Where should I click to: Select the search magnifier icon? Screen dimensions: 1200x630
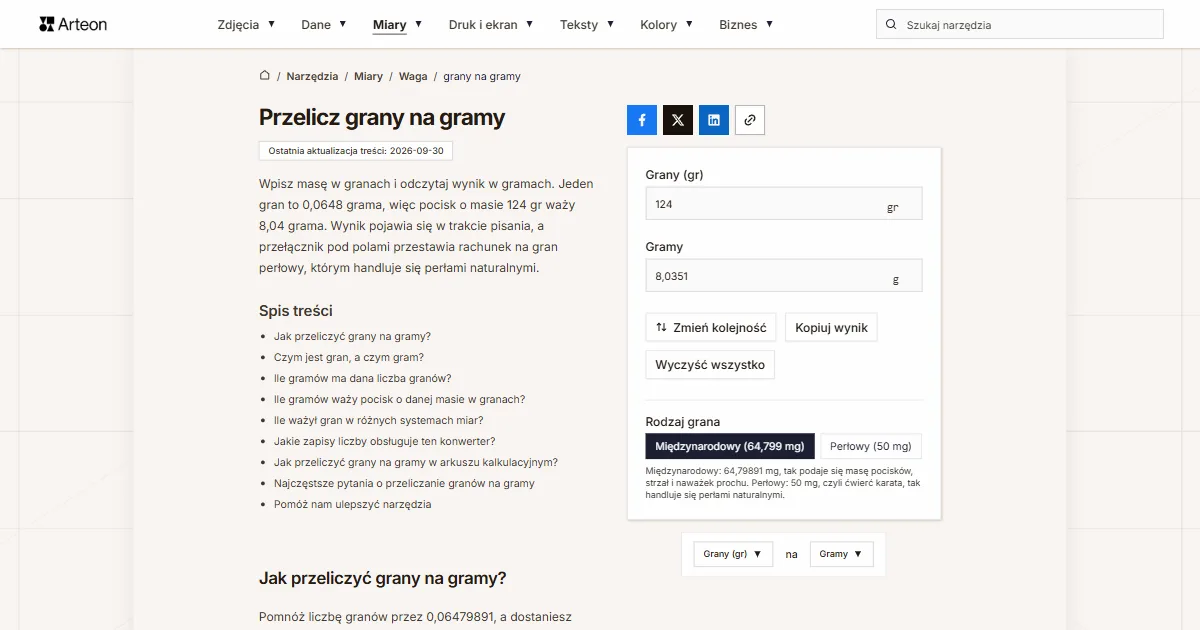click(891, 25)
